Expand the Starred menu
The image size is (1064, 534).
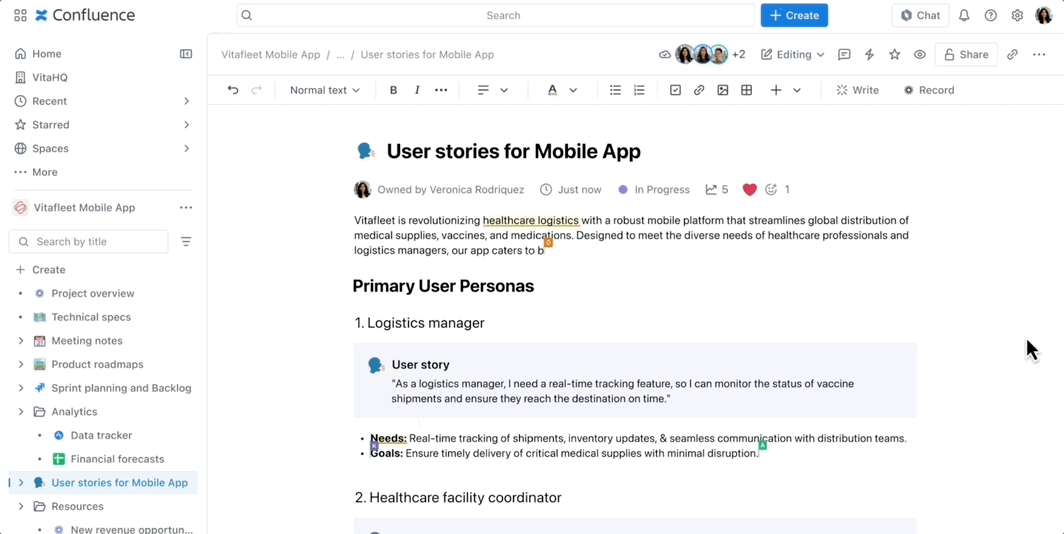(x=187, y=125)
